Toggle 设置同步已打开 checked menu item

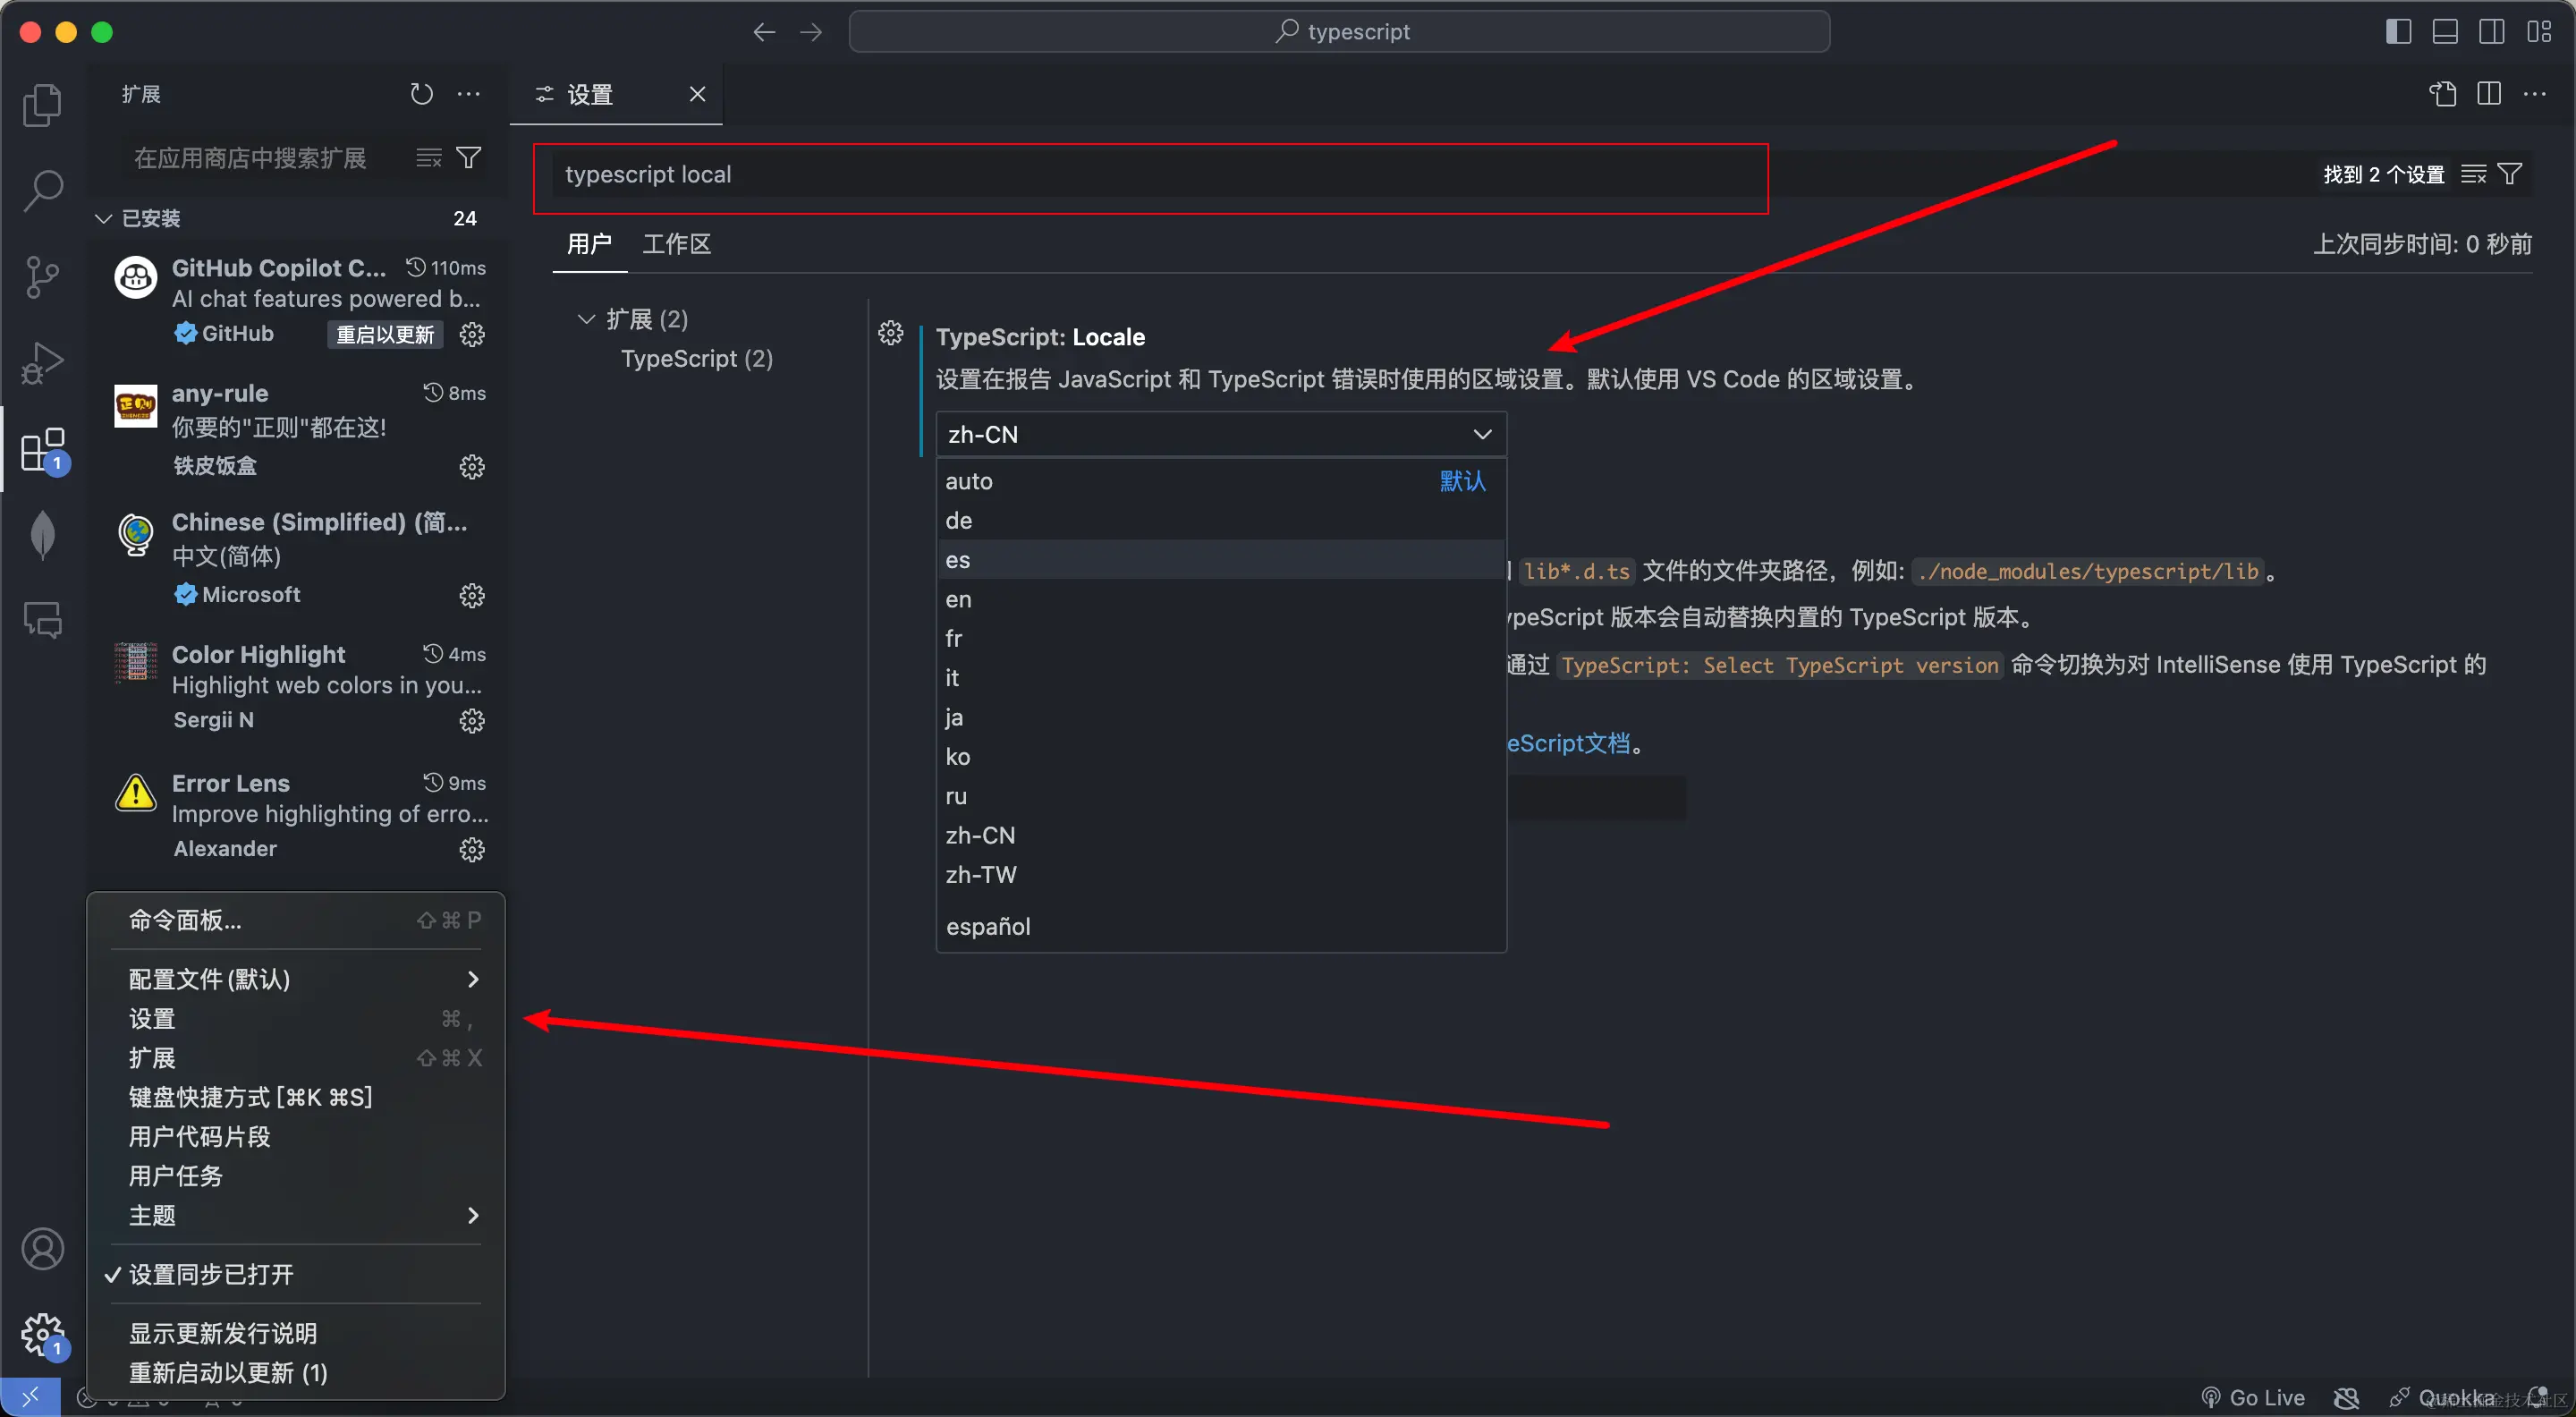pos(211,1274)
